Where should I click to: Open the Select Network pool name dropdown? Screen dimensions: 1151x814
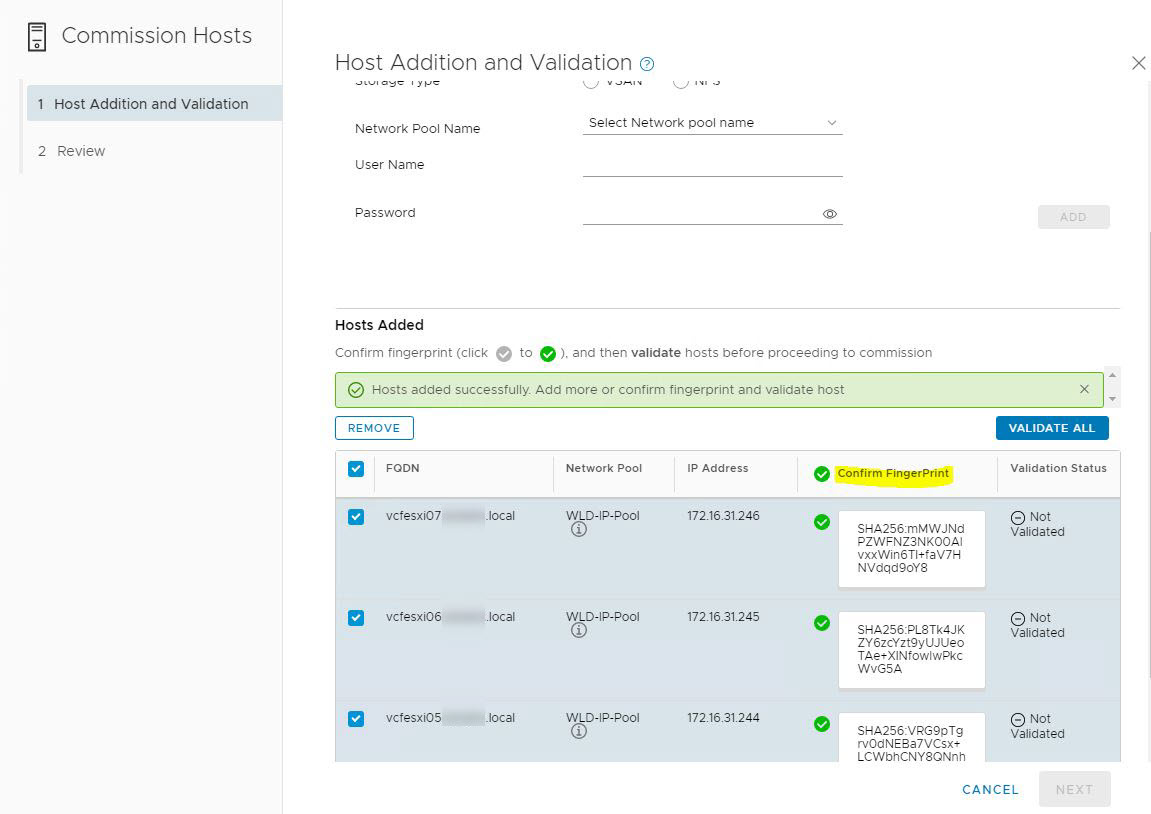pyautogui.click(x=712, y=123)
